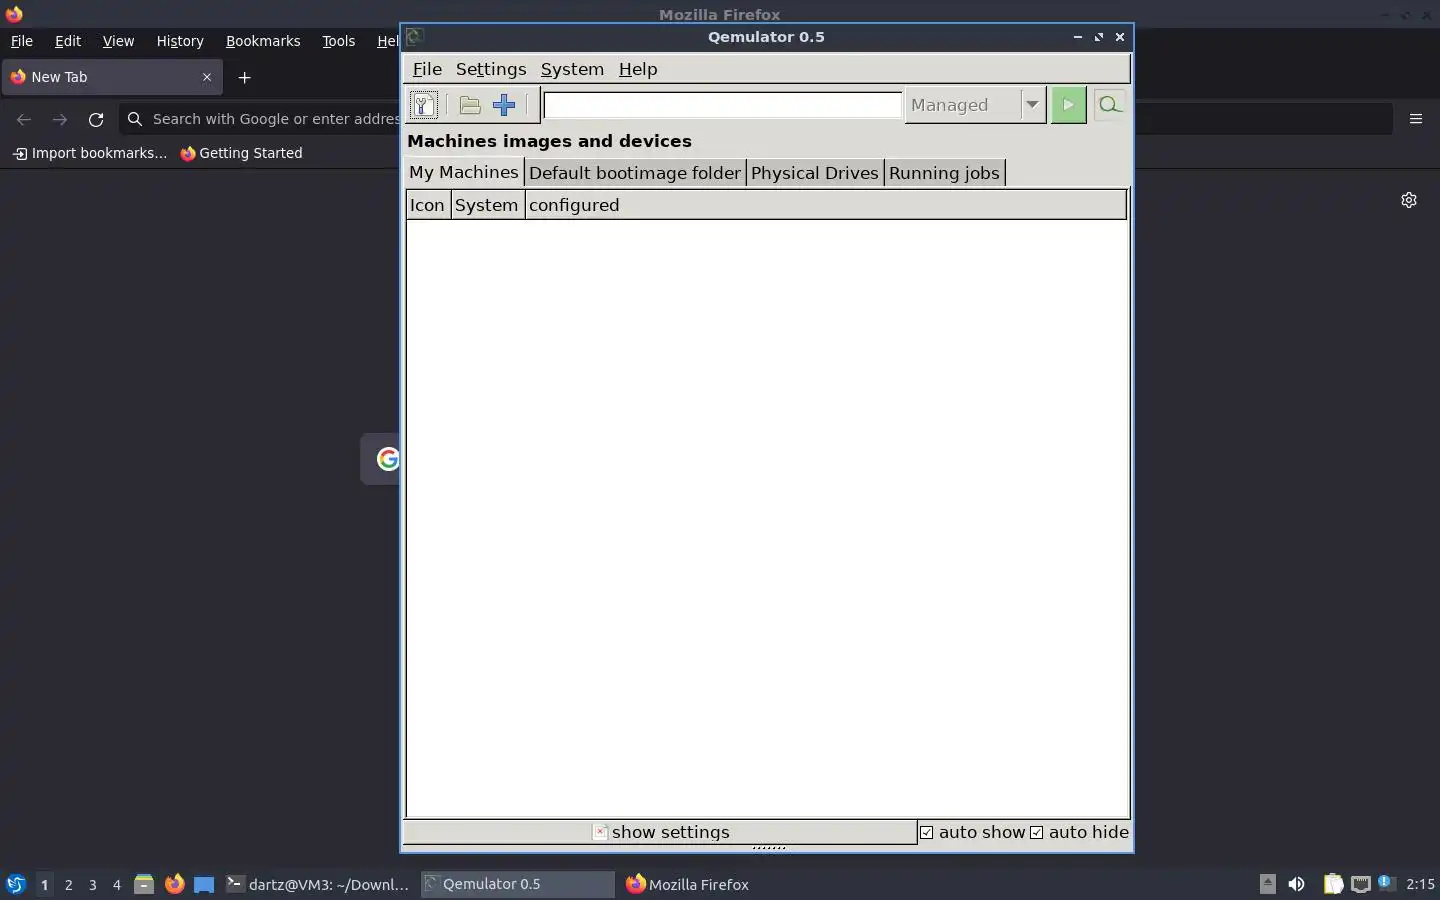
Task: Toggle auto hide checkbox
Action: [1037, 832]
